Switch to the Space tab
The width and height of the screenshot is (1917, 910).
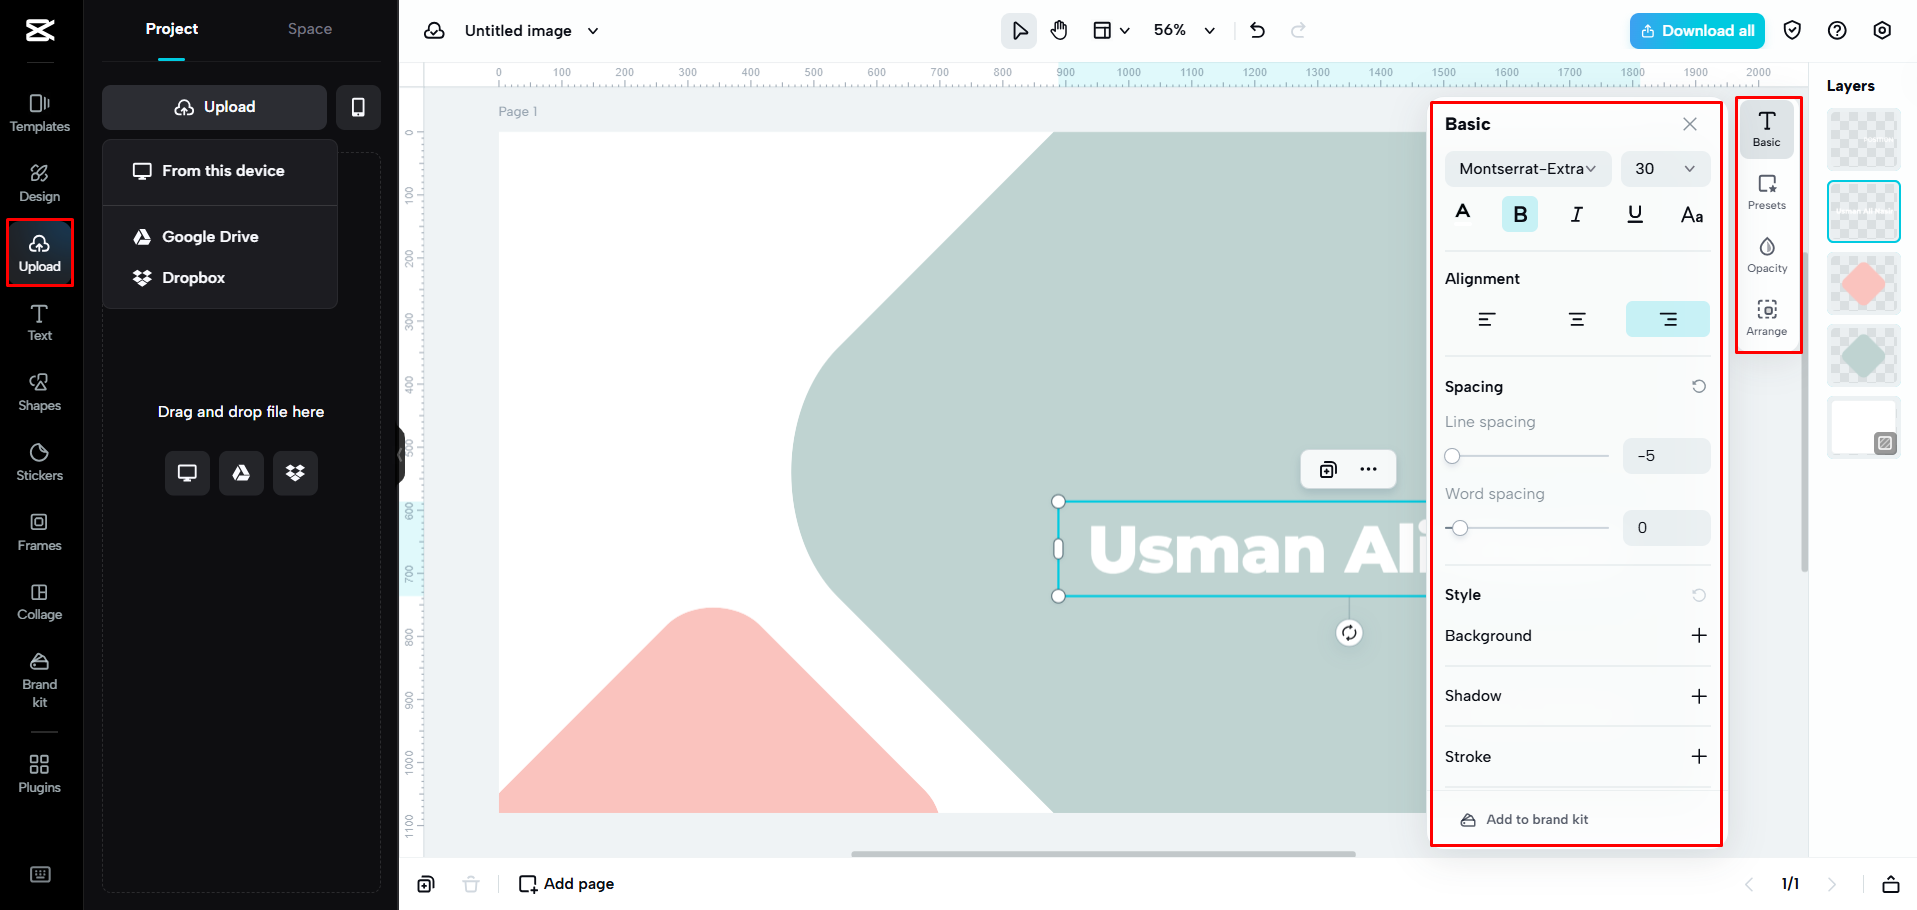(x=310, y=29)
